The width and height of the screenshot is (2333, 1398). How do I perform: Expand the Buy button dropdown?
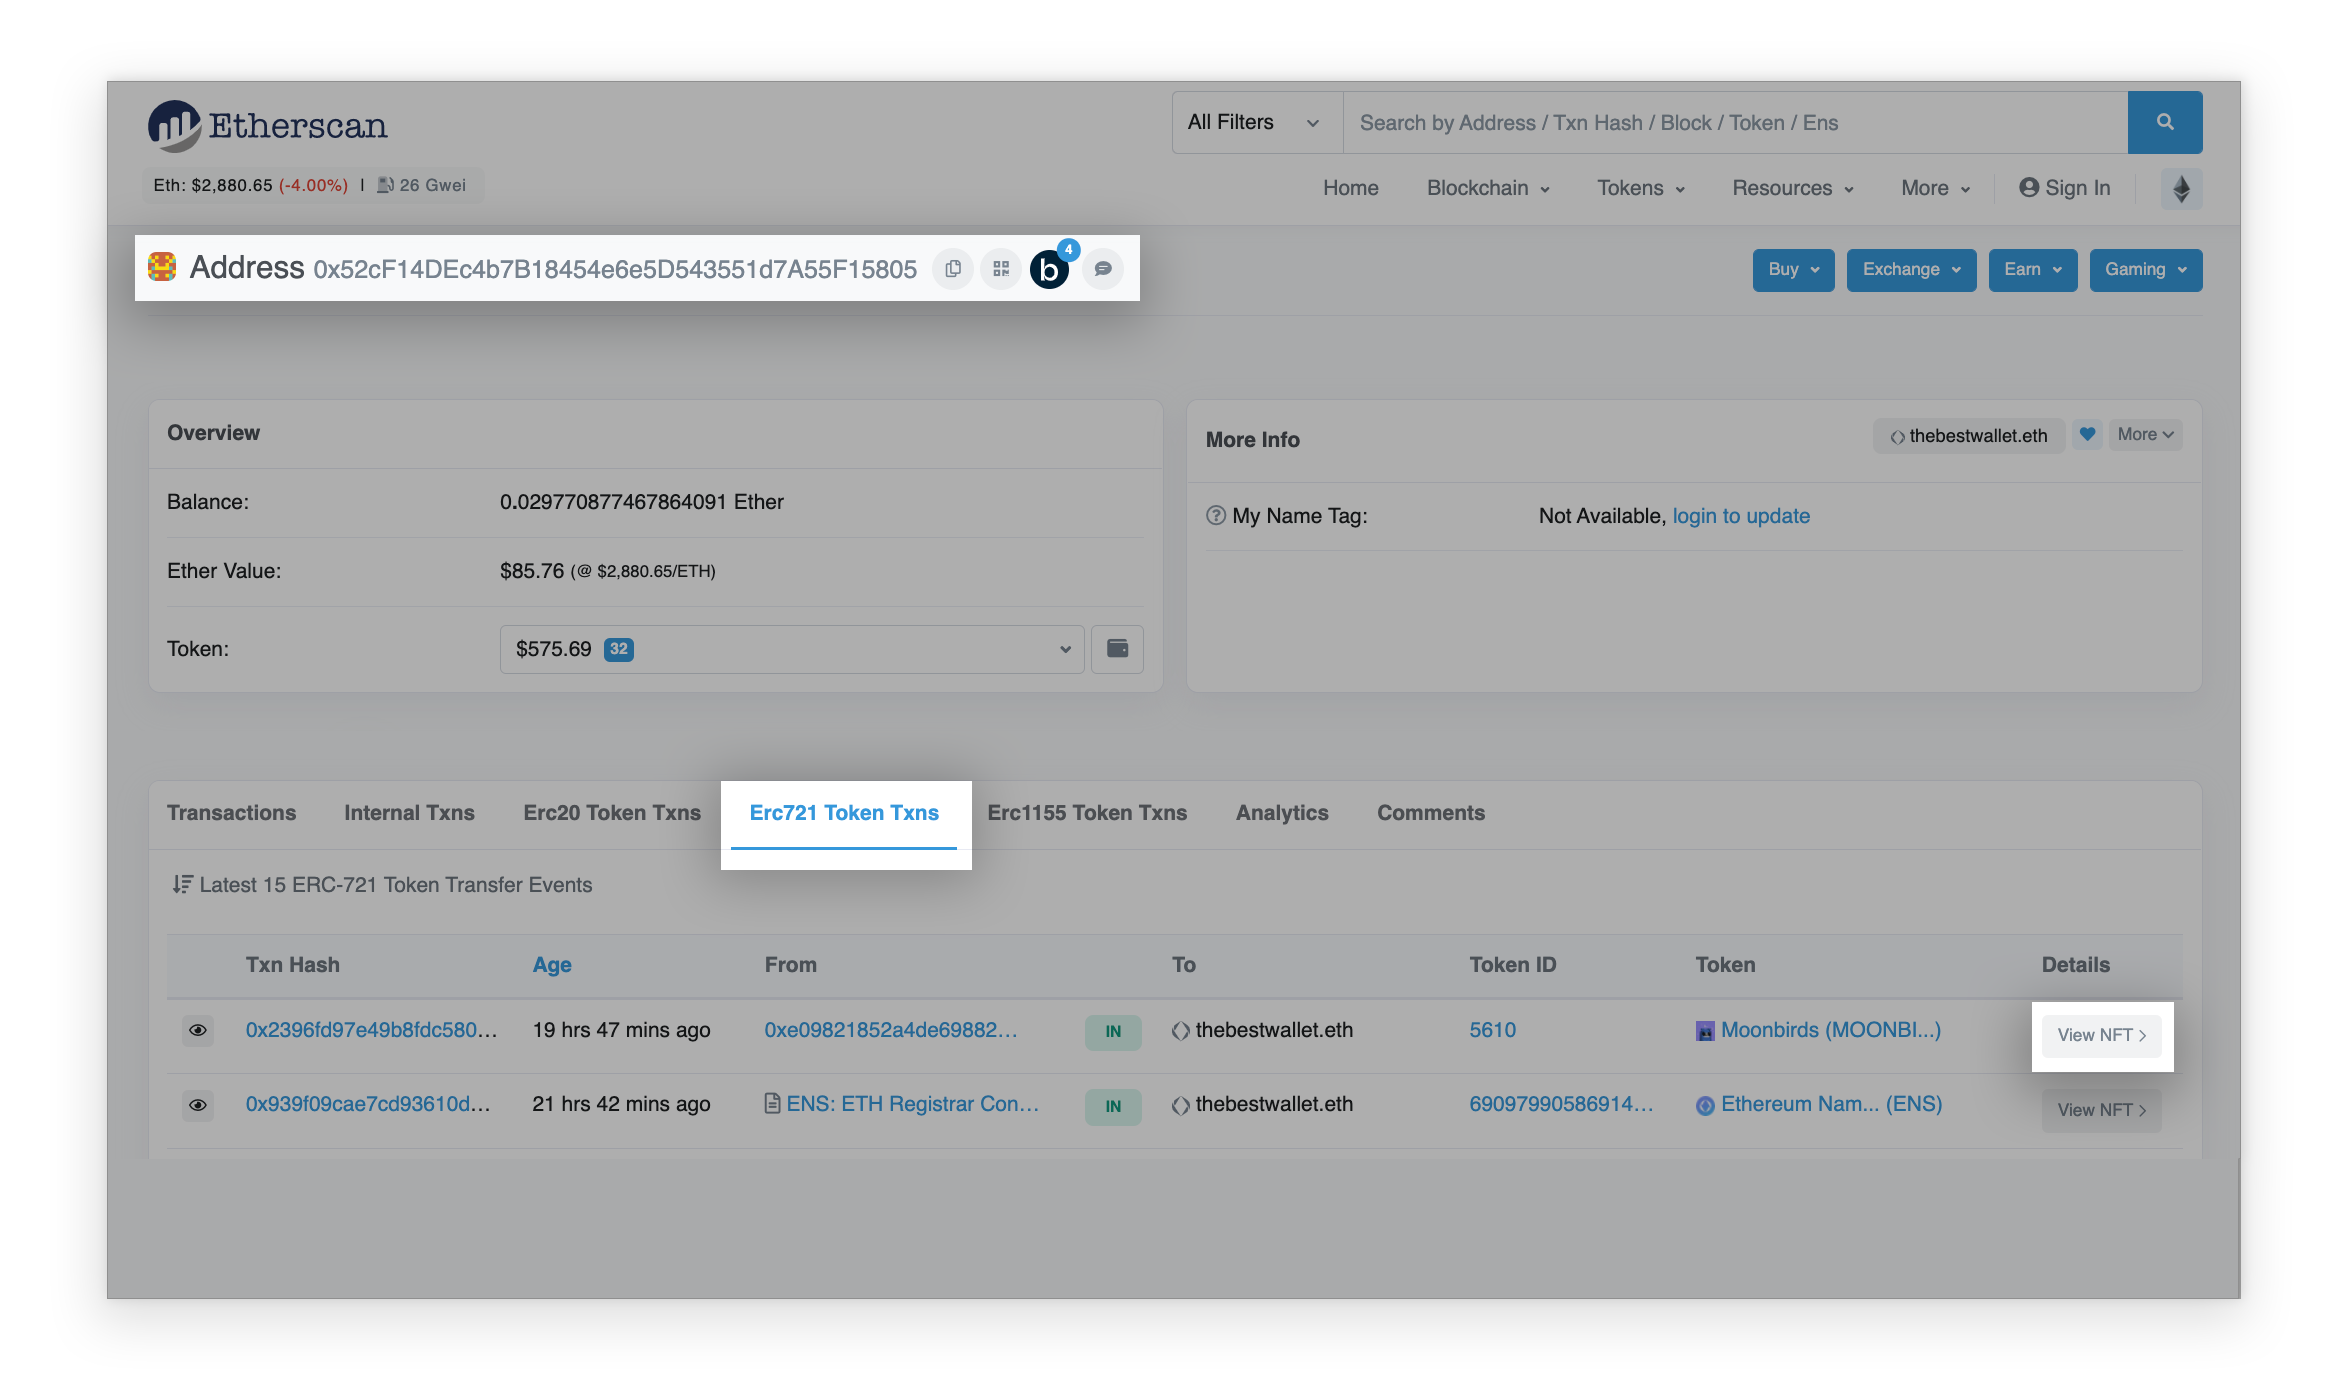click(1792, 268)
